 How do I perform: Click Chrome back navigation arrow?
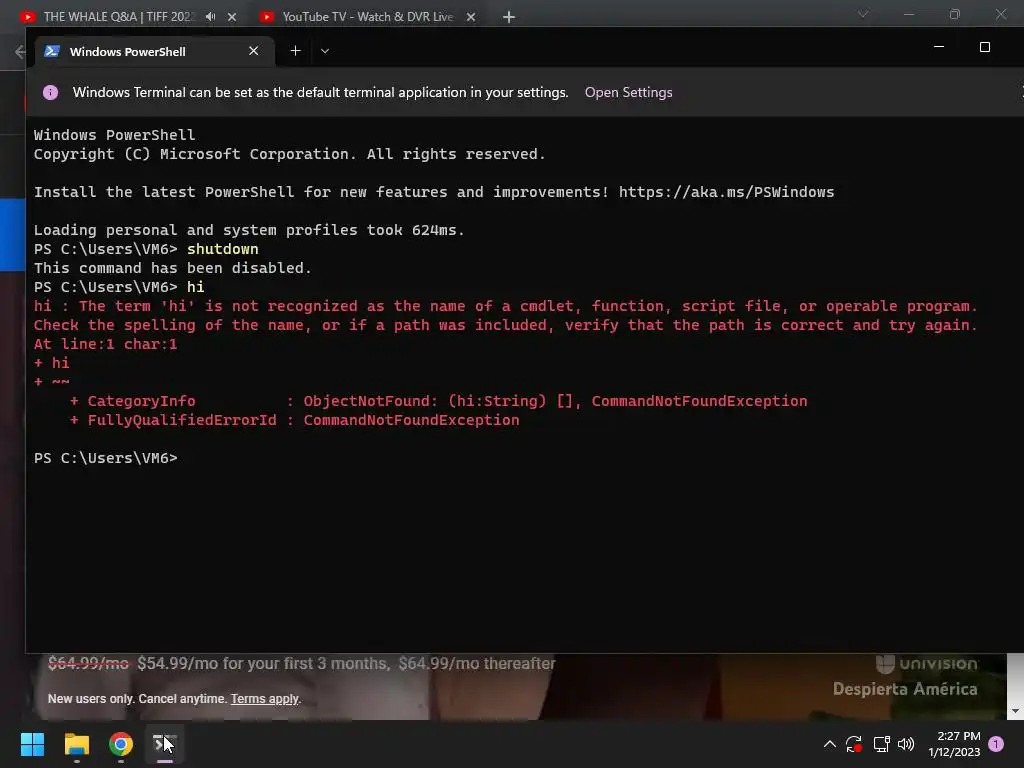pyautogui.click(x=20, y=52)
